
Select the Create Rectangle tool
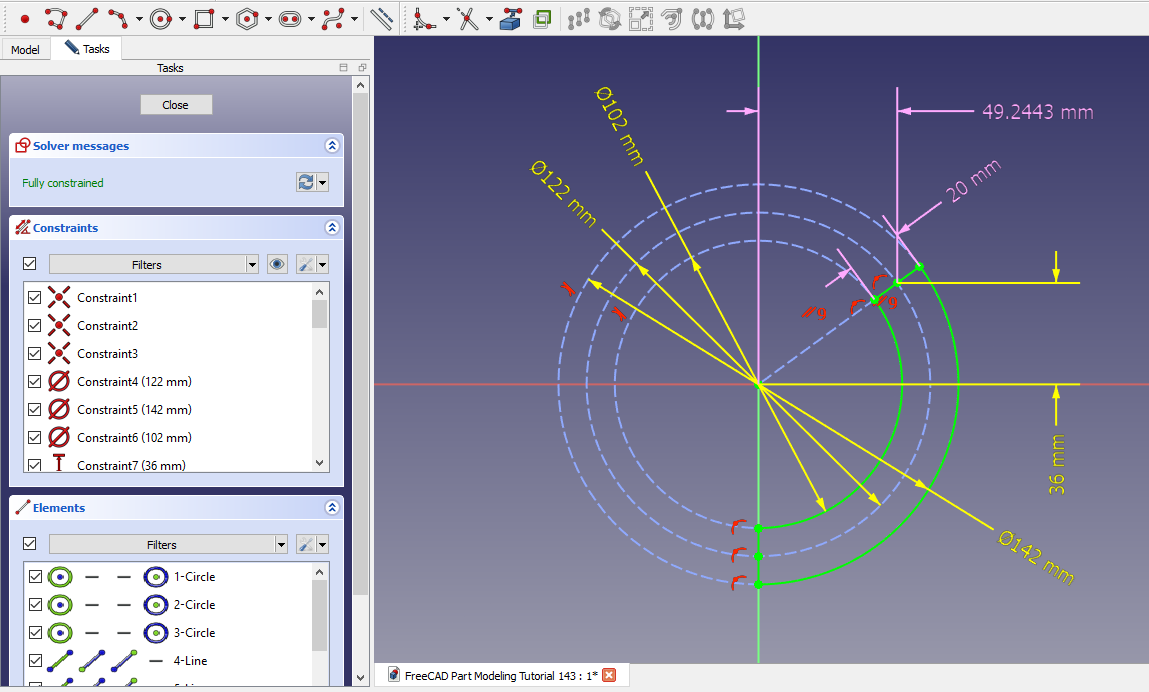[x=204, y=18]
